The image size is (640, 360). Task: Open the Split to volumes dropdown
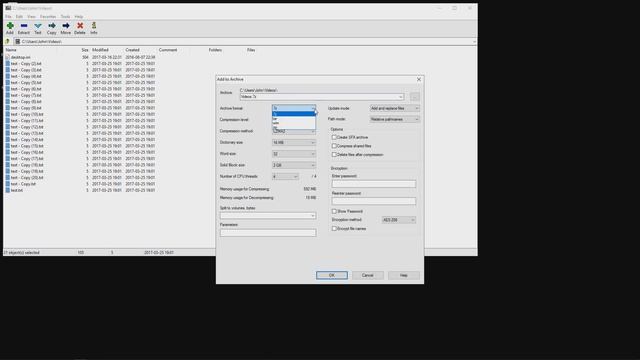point(268,216)
